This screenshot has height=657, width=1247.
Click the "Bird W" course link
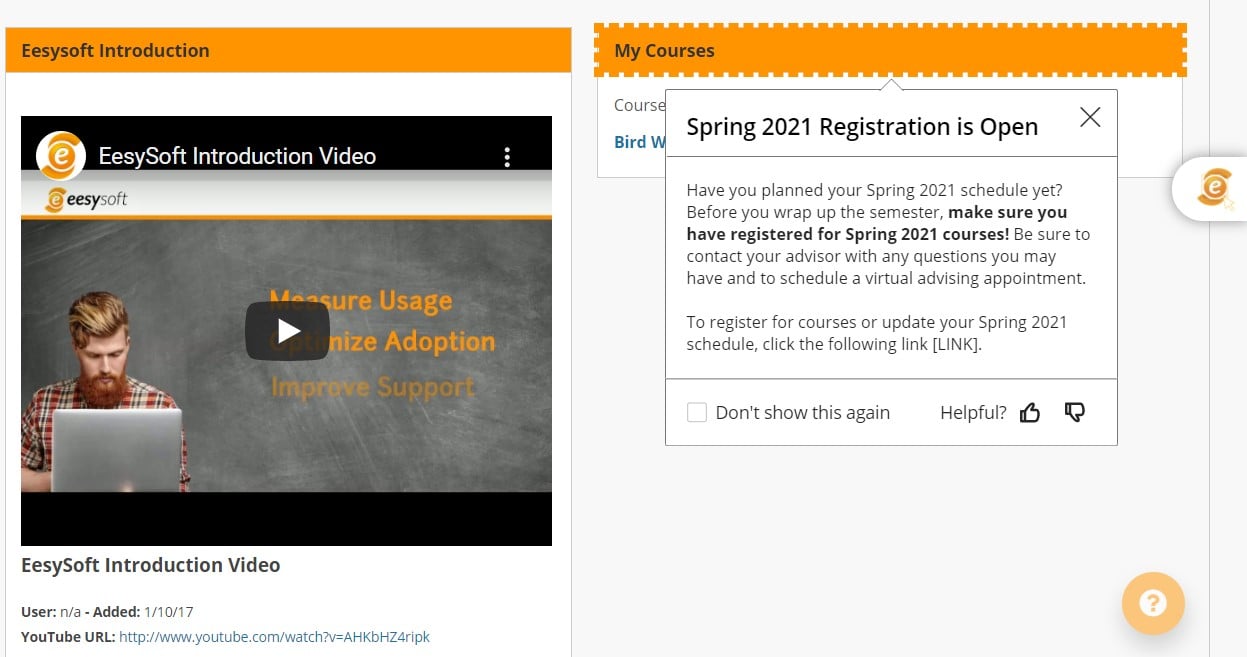pyautogui.click(x=639, y=142)
